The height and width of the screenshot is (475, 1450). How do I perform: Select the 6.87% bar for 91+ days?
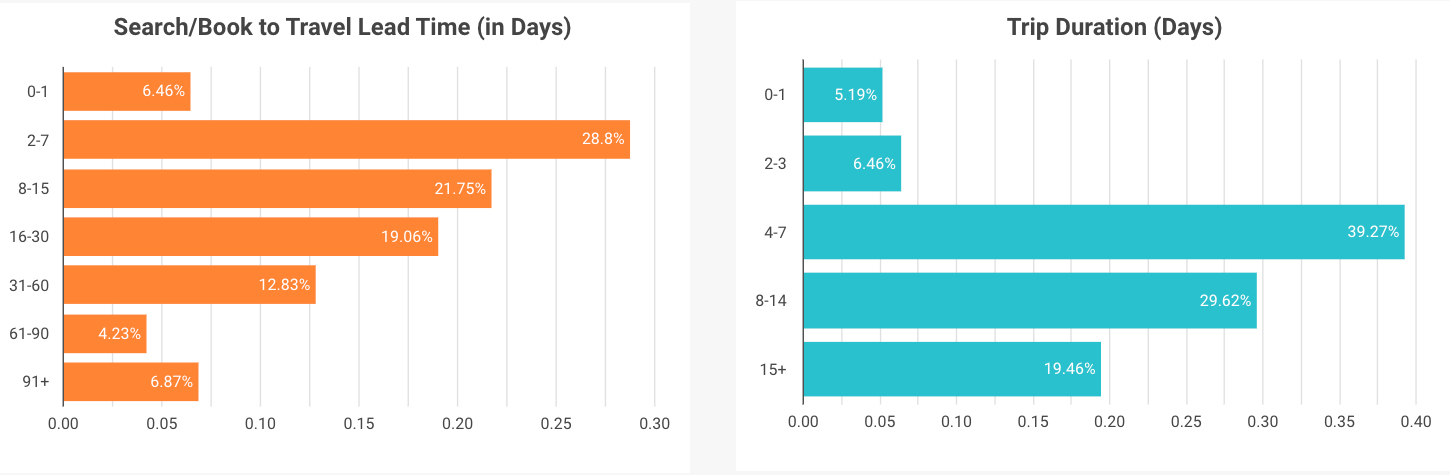pos(130,382)
